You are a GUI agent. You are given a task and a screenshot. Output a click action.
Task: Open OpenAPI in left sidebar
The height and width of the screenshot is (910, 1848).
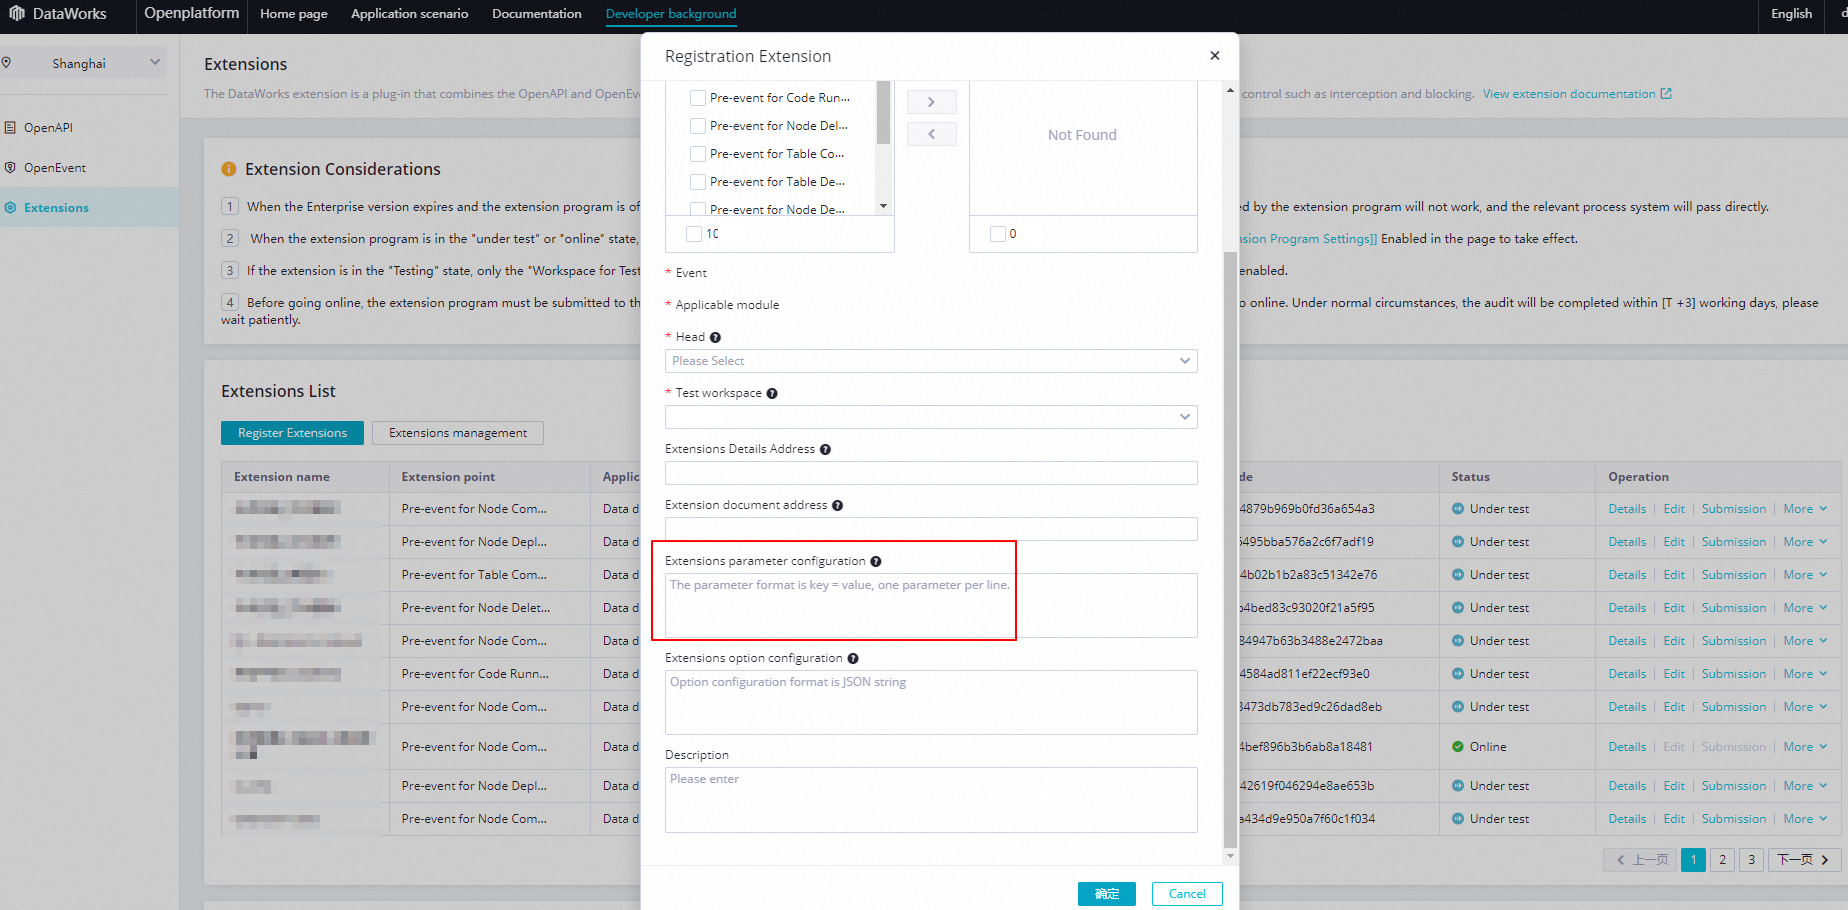coord(48,127)
